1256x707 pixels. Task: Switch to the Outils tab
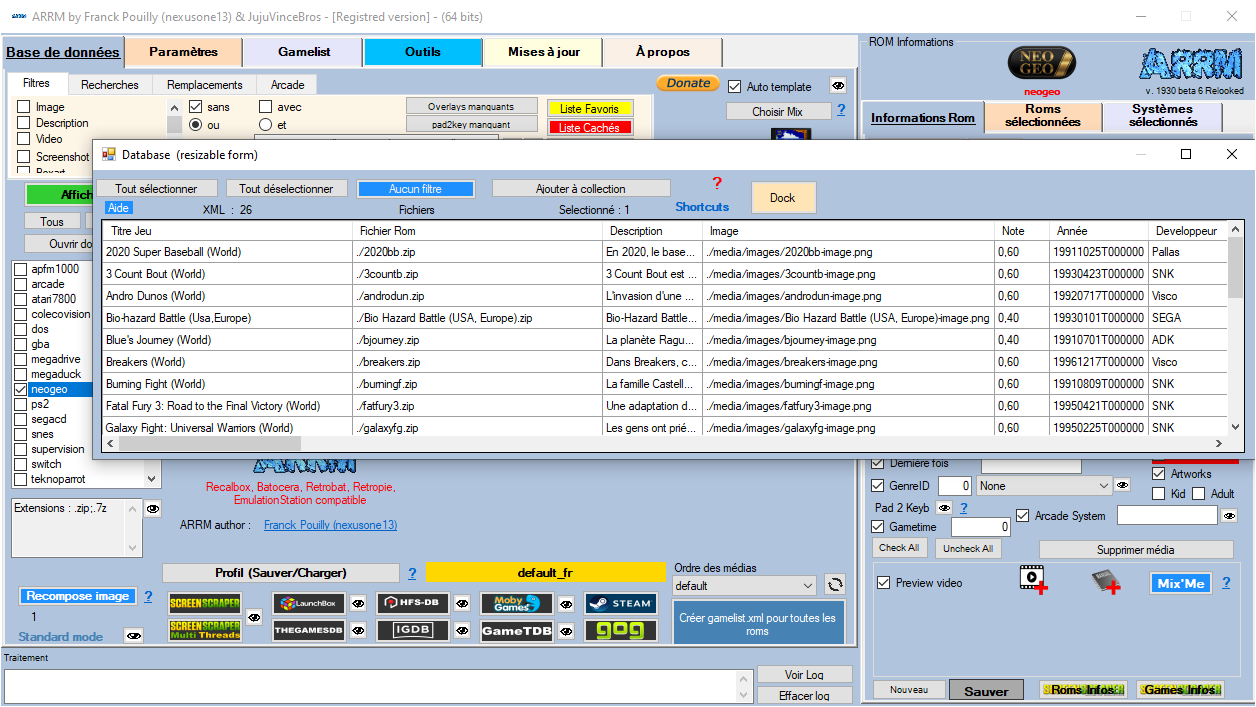coord(422,52)
